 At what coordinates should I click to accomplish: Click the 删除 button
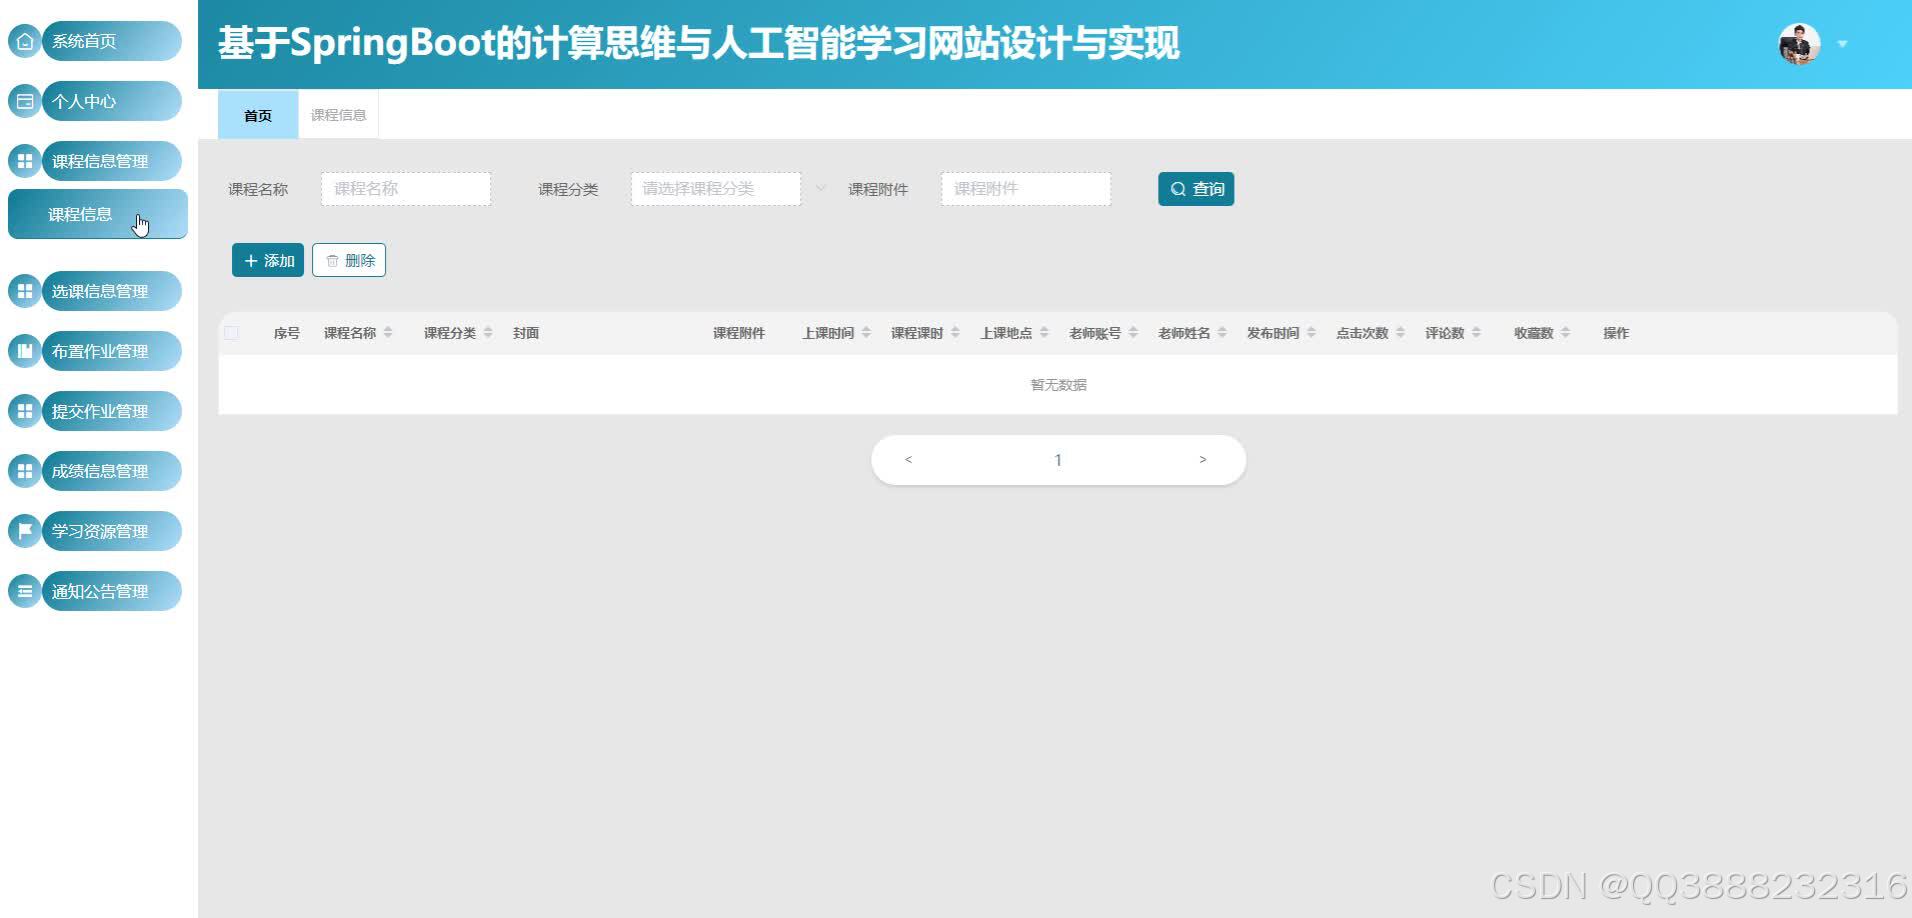(348, 259)
